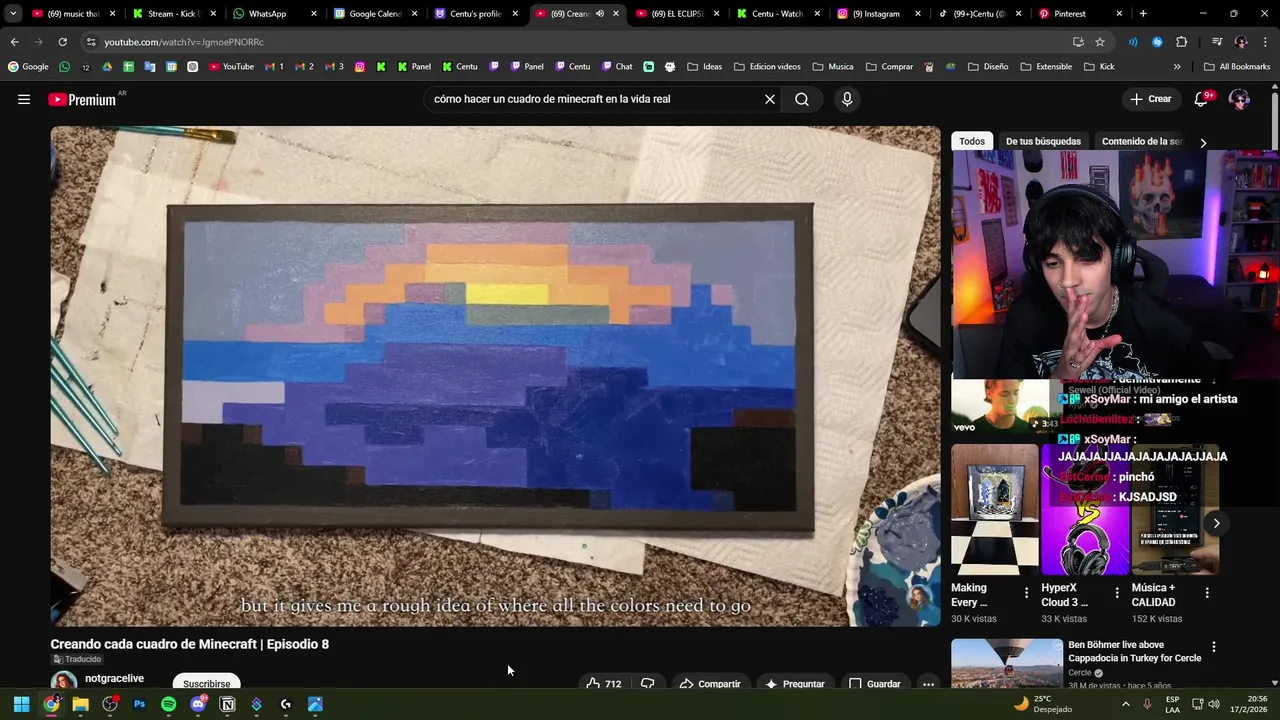Open a new browser tab
The height and width of the screenshot is (720, 1280).
coord(1143,14)
